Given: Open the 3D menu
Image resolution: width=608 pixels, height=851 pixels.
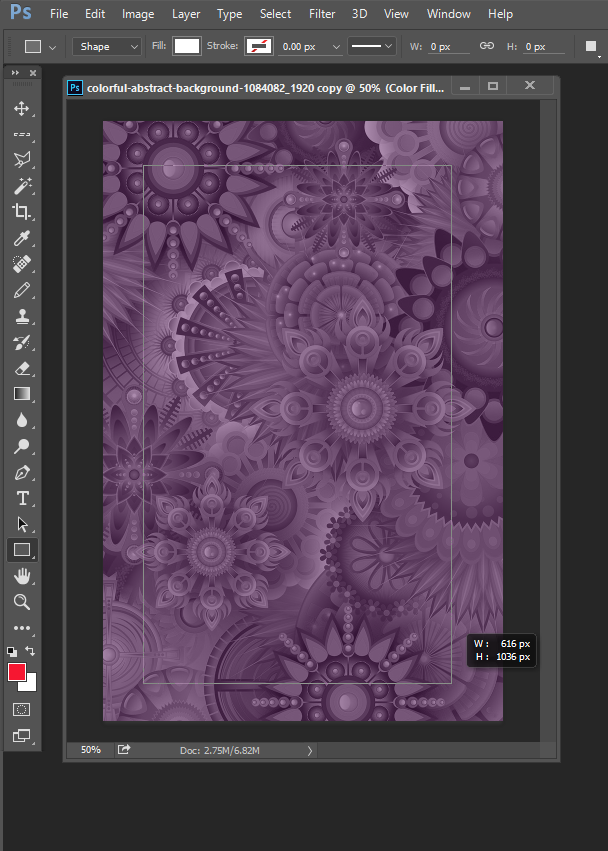Looking at the screenshot, I should tap(359, 14).
